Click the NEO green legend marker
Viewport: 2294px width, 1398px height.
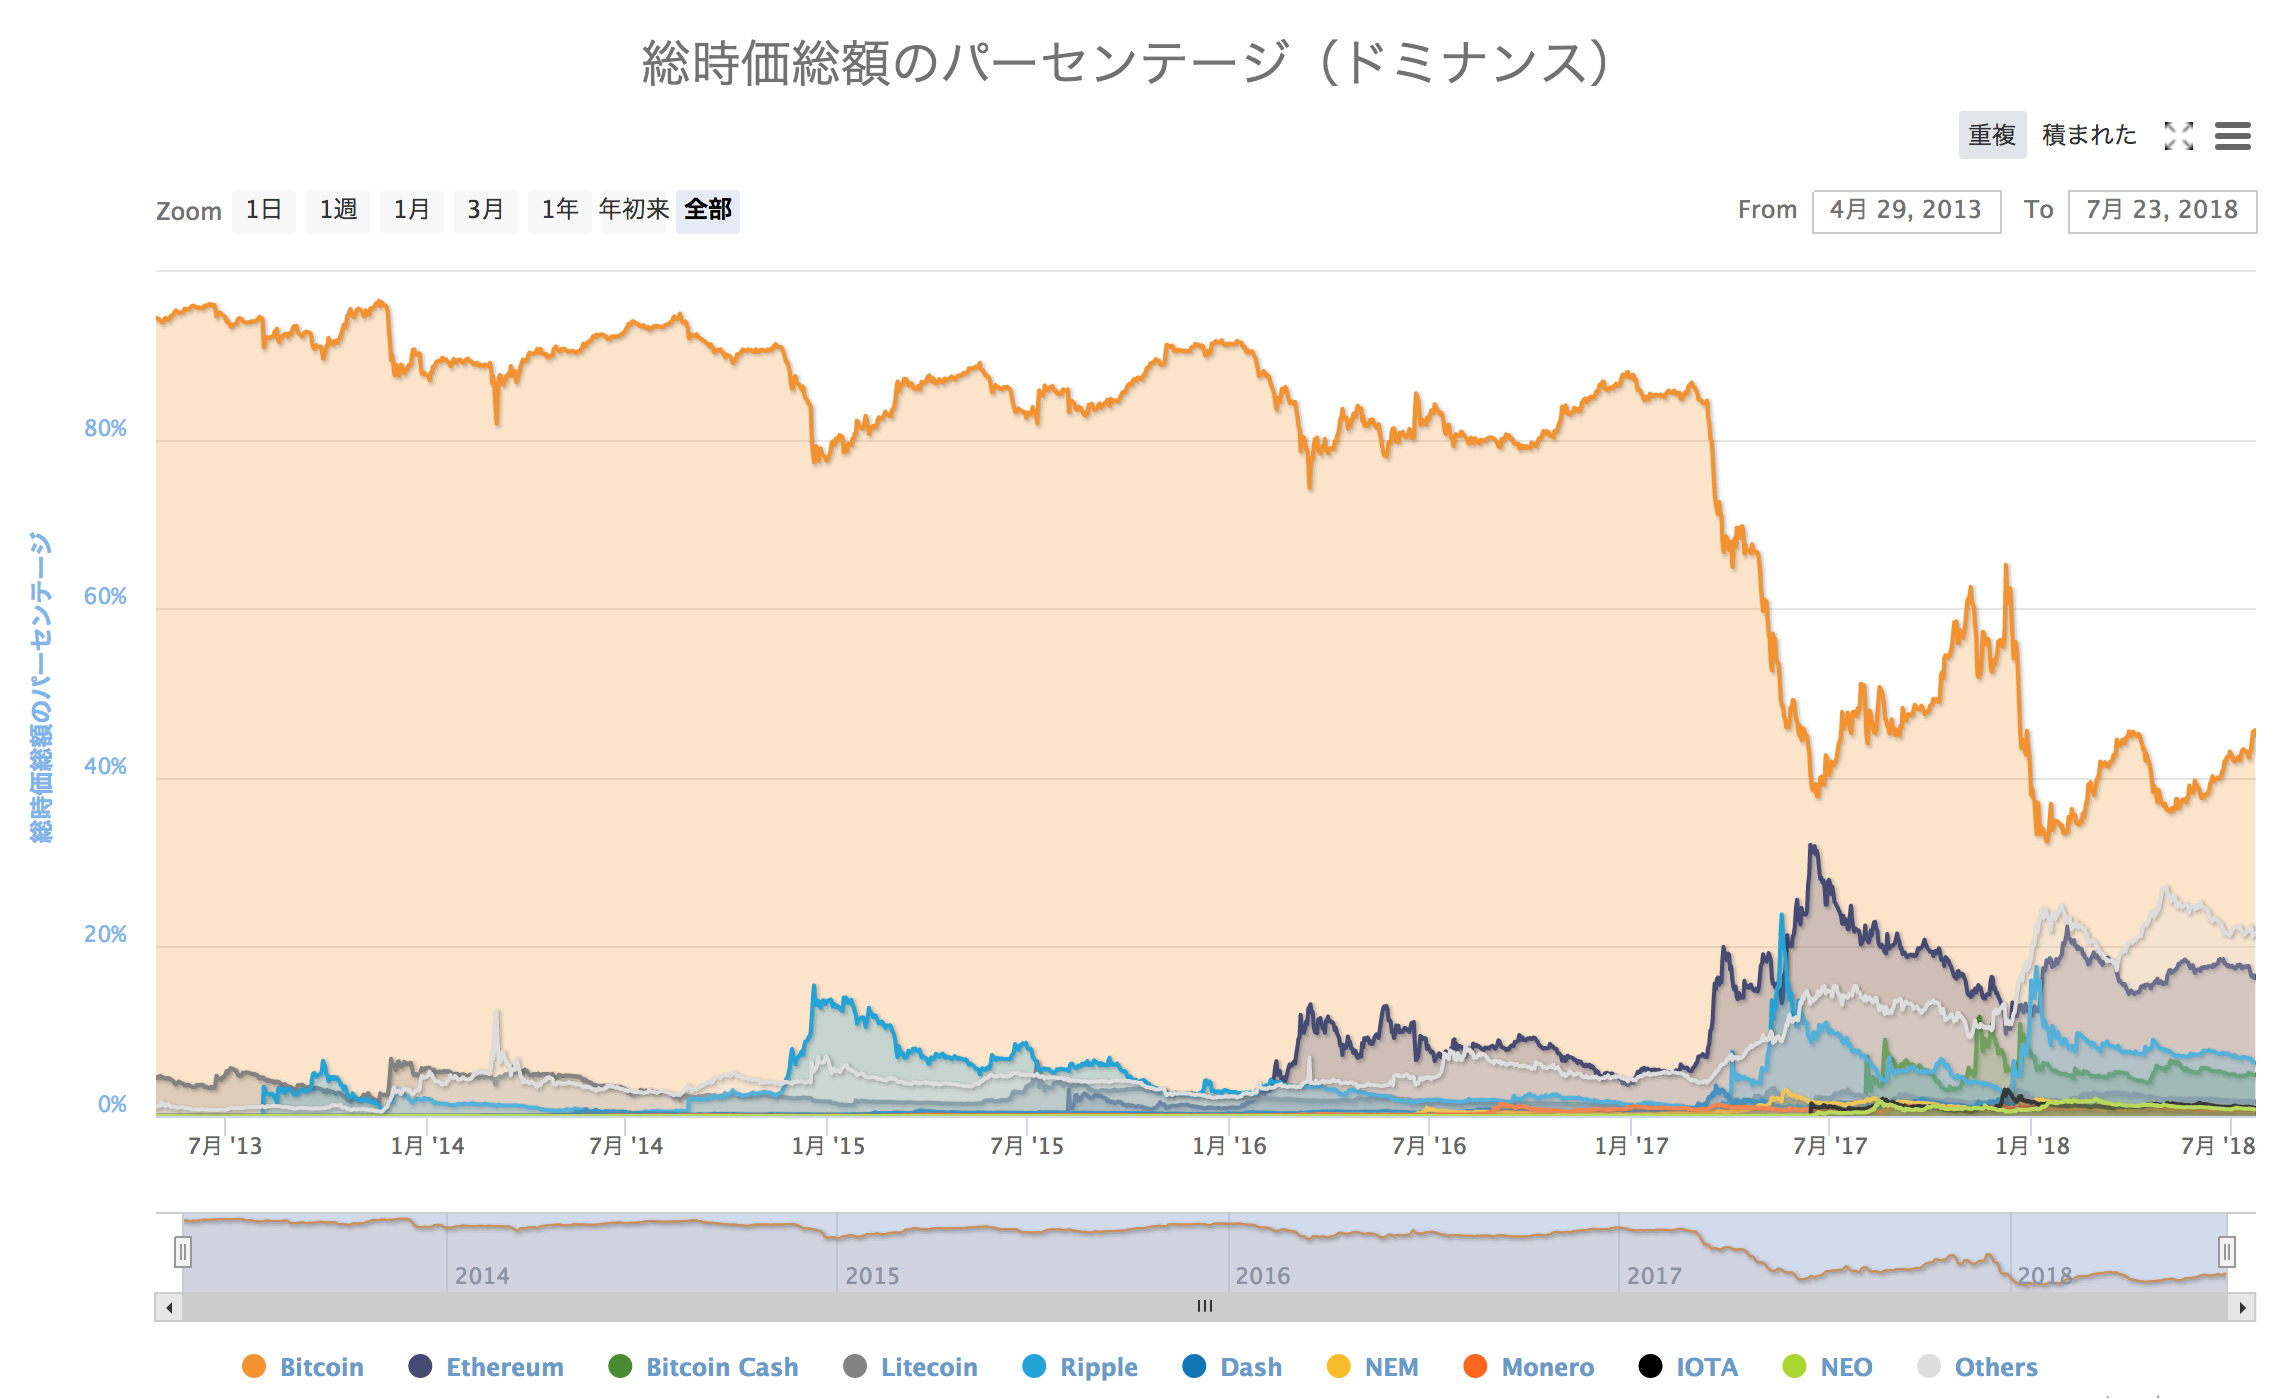[1795, 1366]
